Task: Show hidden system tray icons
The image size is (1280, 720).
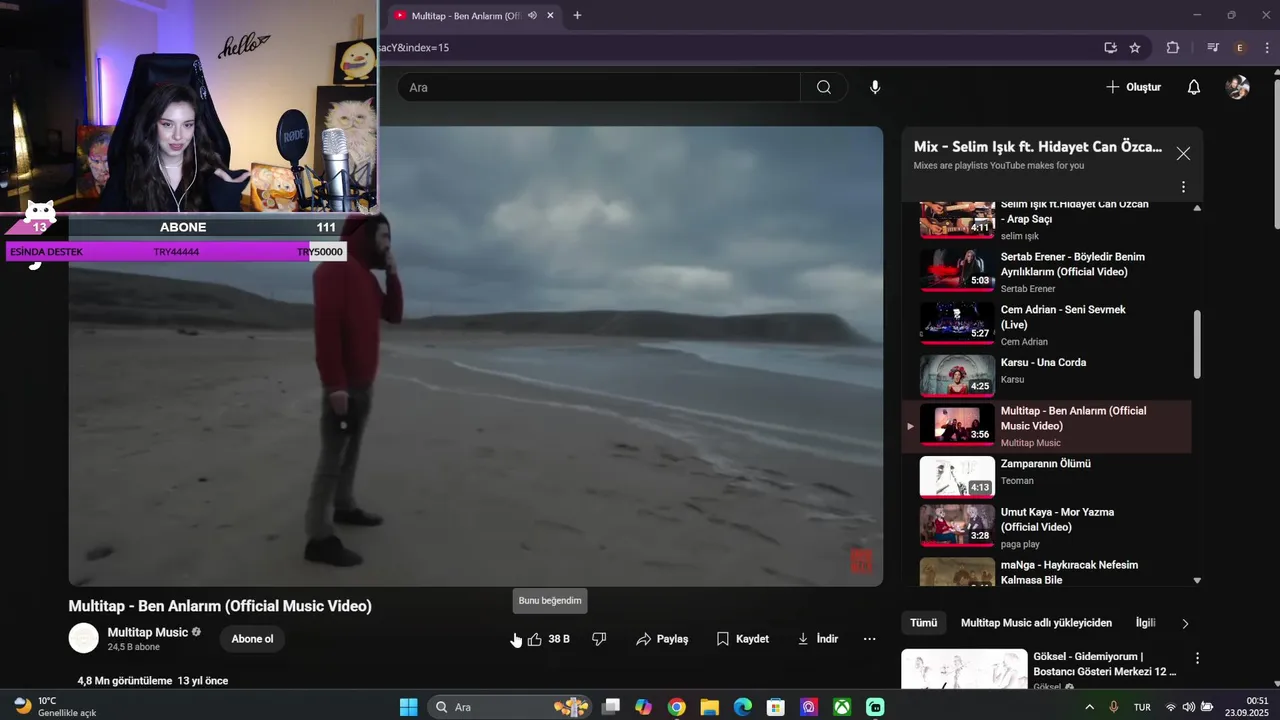Action: click(x=1090, y=707)
